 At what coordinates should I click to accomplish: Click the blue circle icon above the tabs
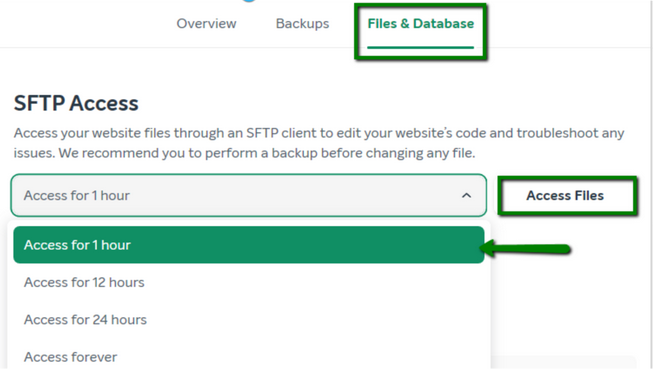pyautogui.click(x=249, y=1)
